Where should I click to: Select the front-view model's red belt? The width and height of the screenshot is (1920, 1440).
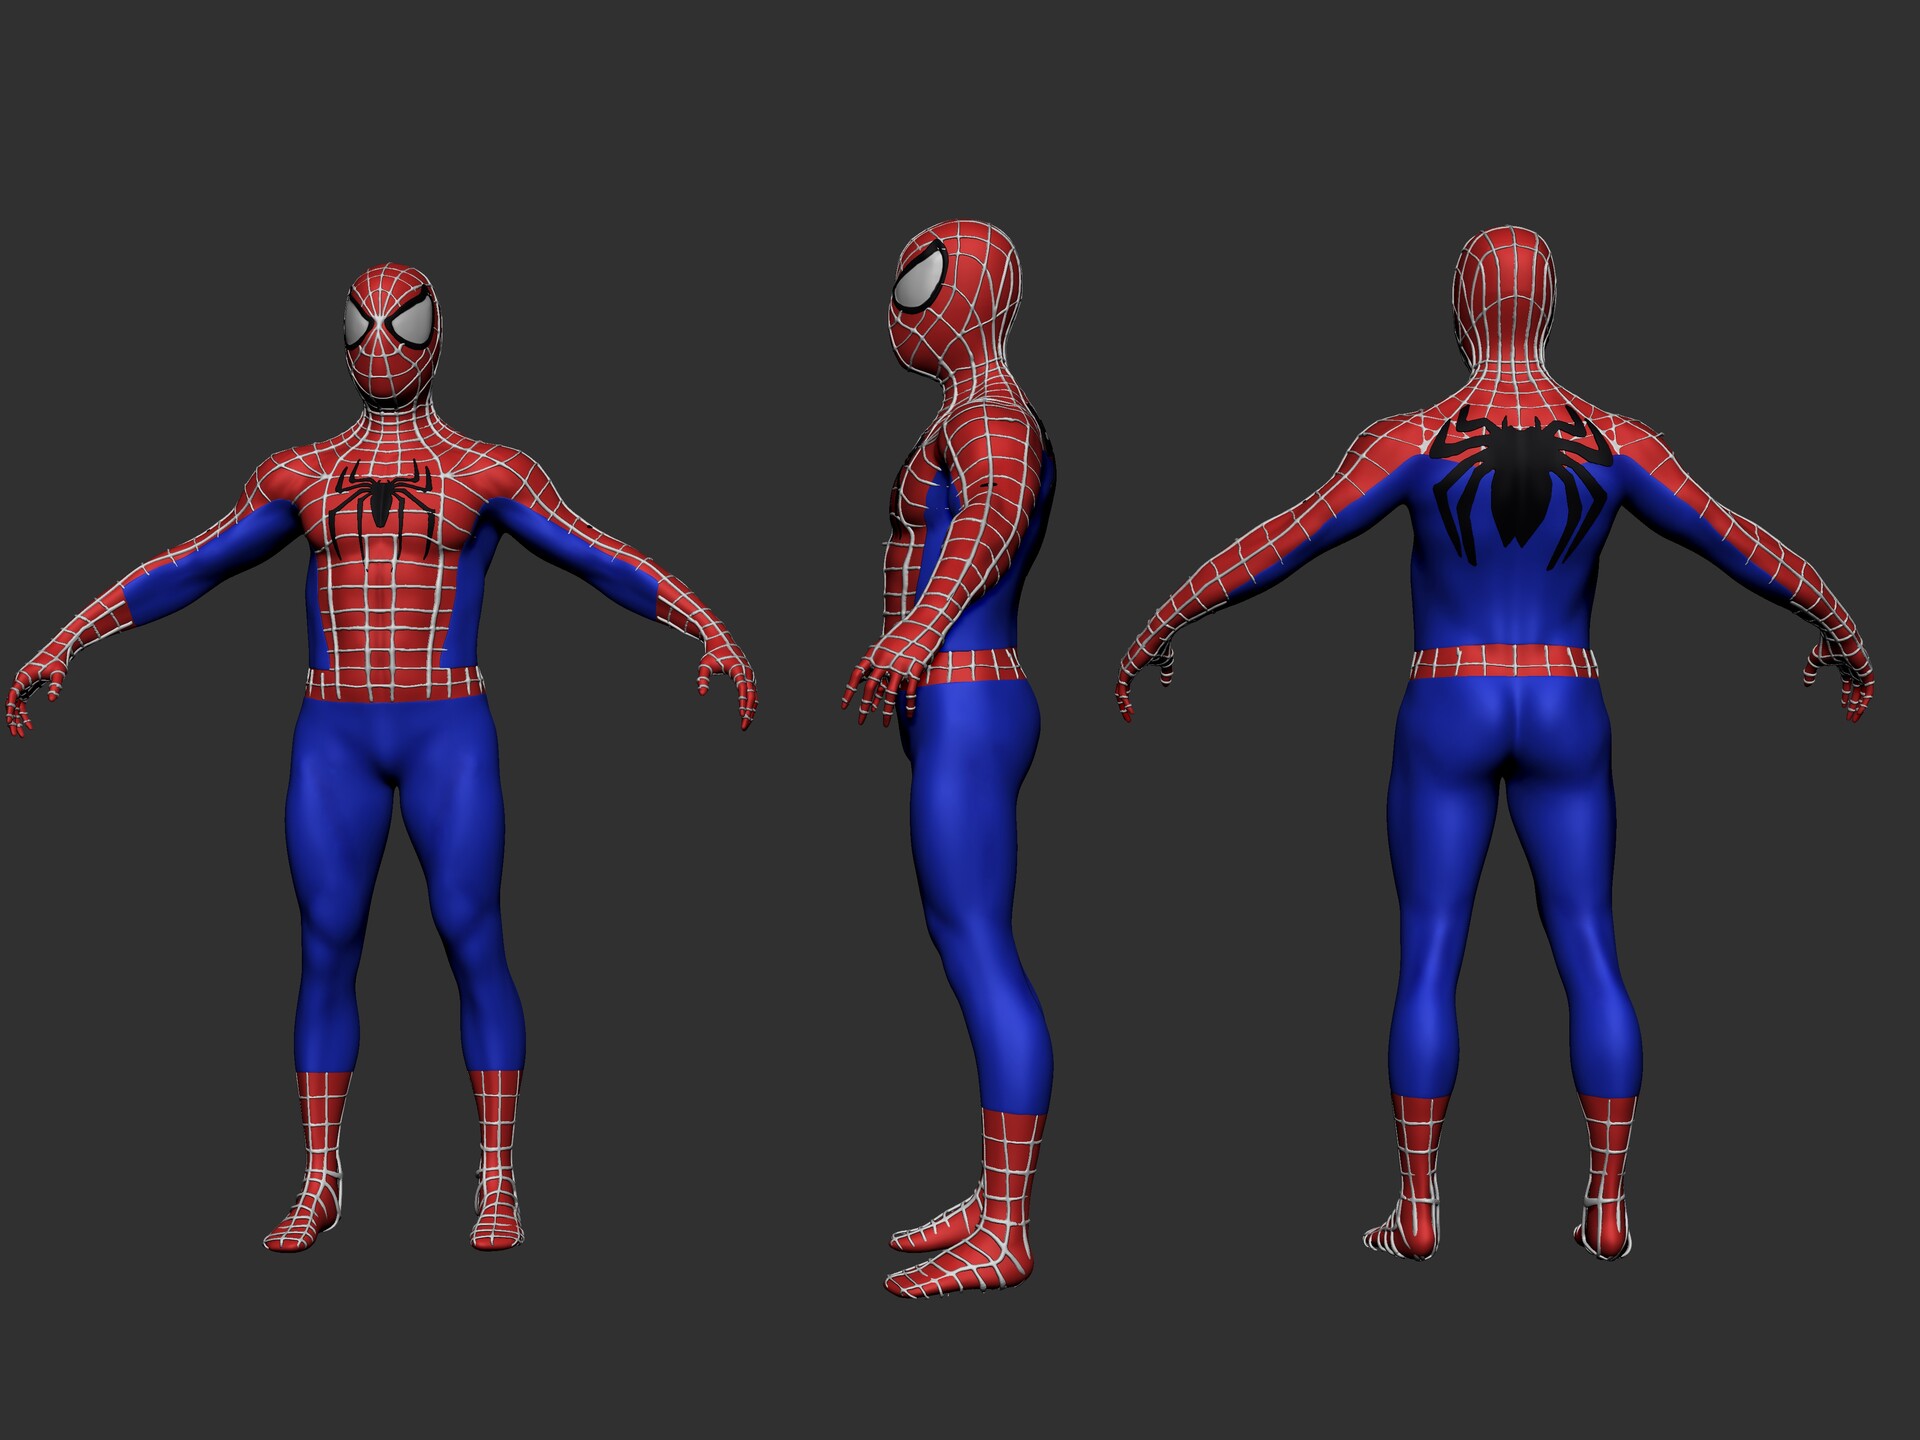coord(395,684)
